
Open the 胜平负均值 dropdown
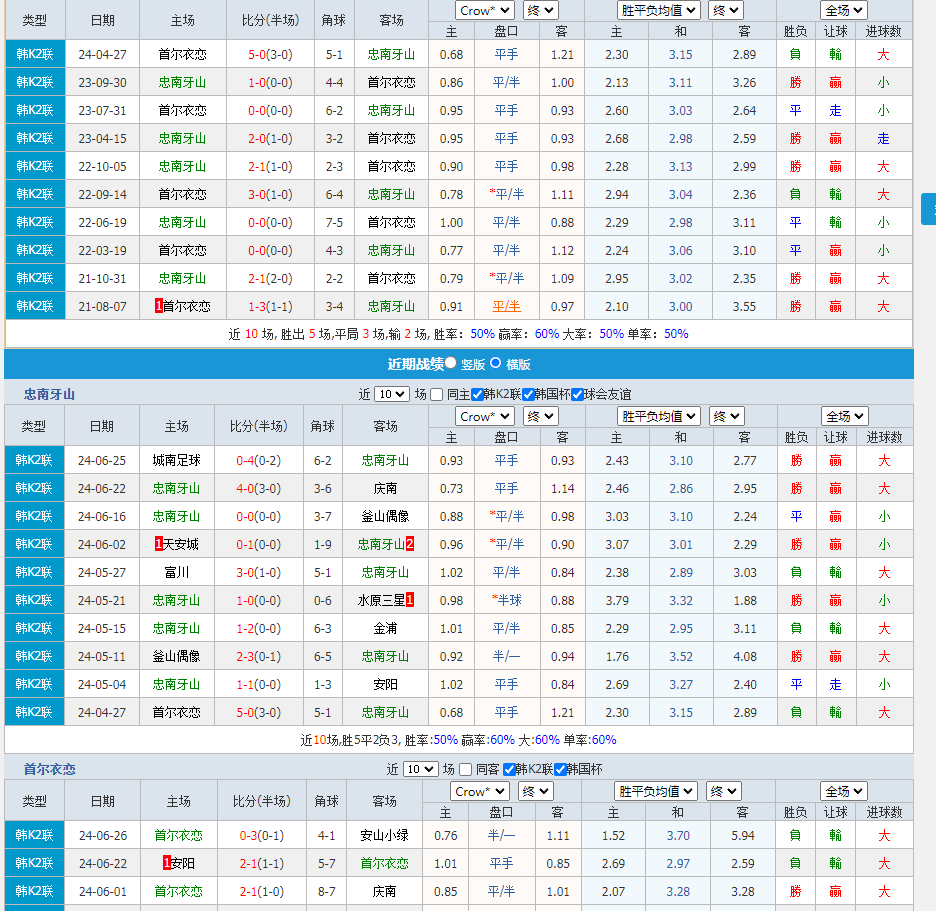coord(659,10)
